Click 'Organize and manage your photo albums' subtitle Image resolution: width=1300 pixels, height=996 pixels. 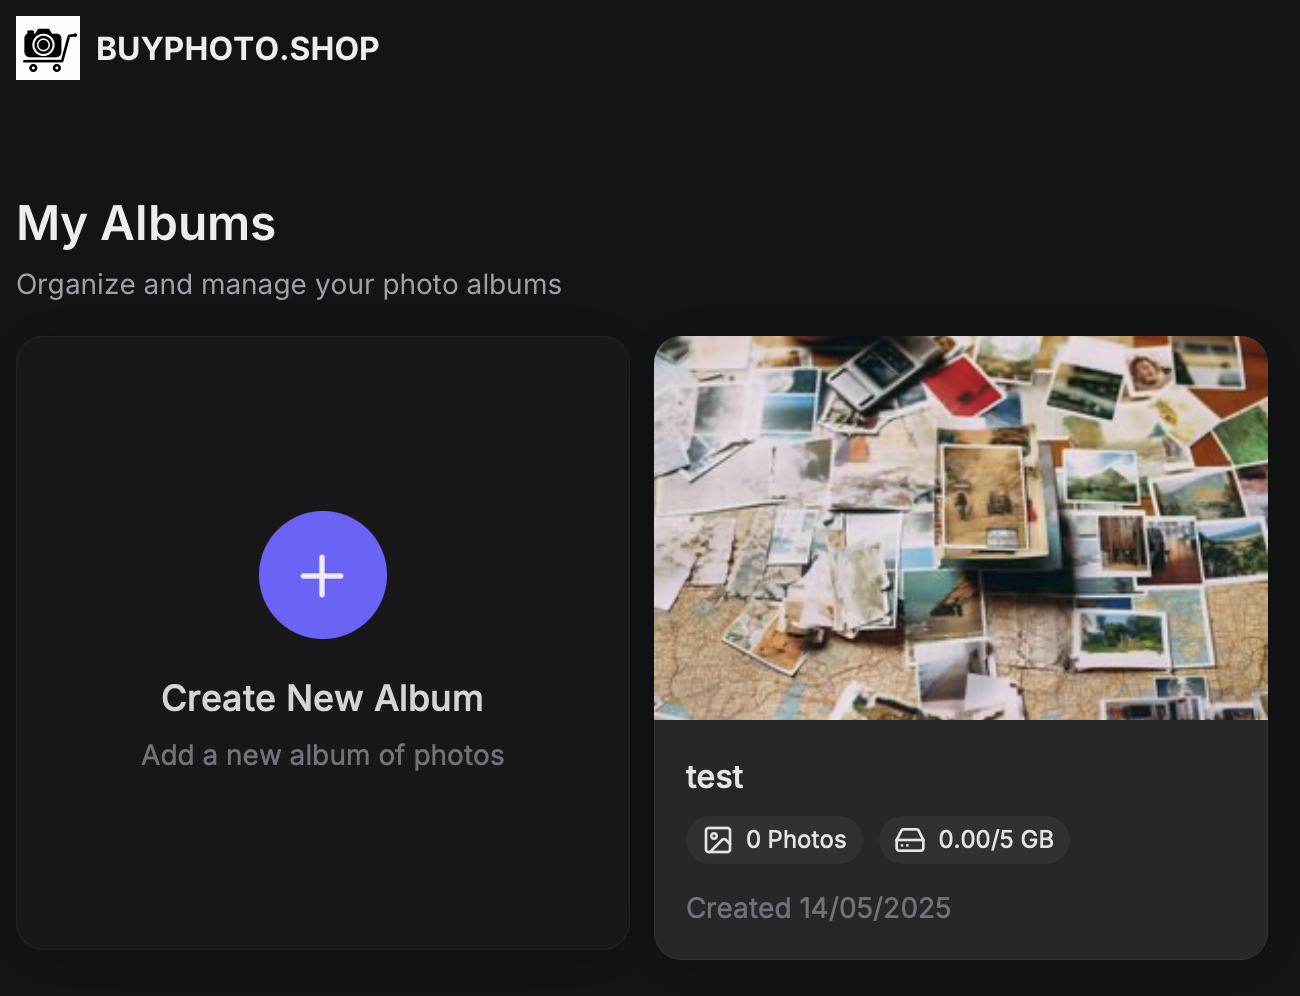[x=289, y=285]
